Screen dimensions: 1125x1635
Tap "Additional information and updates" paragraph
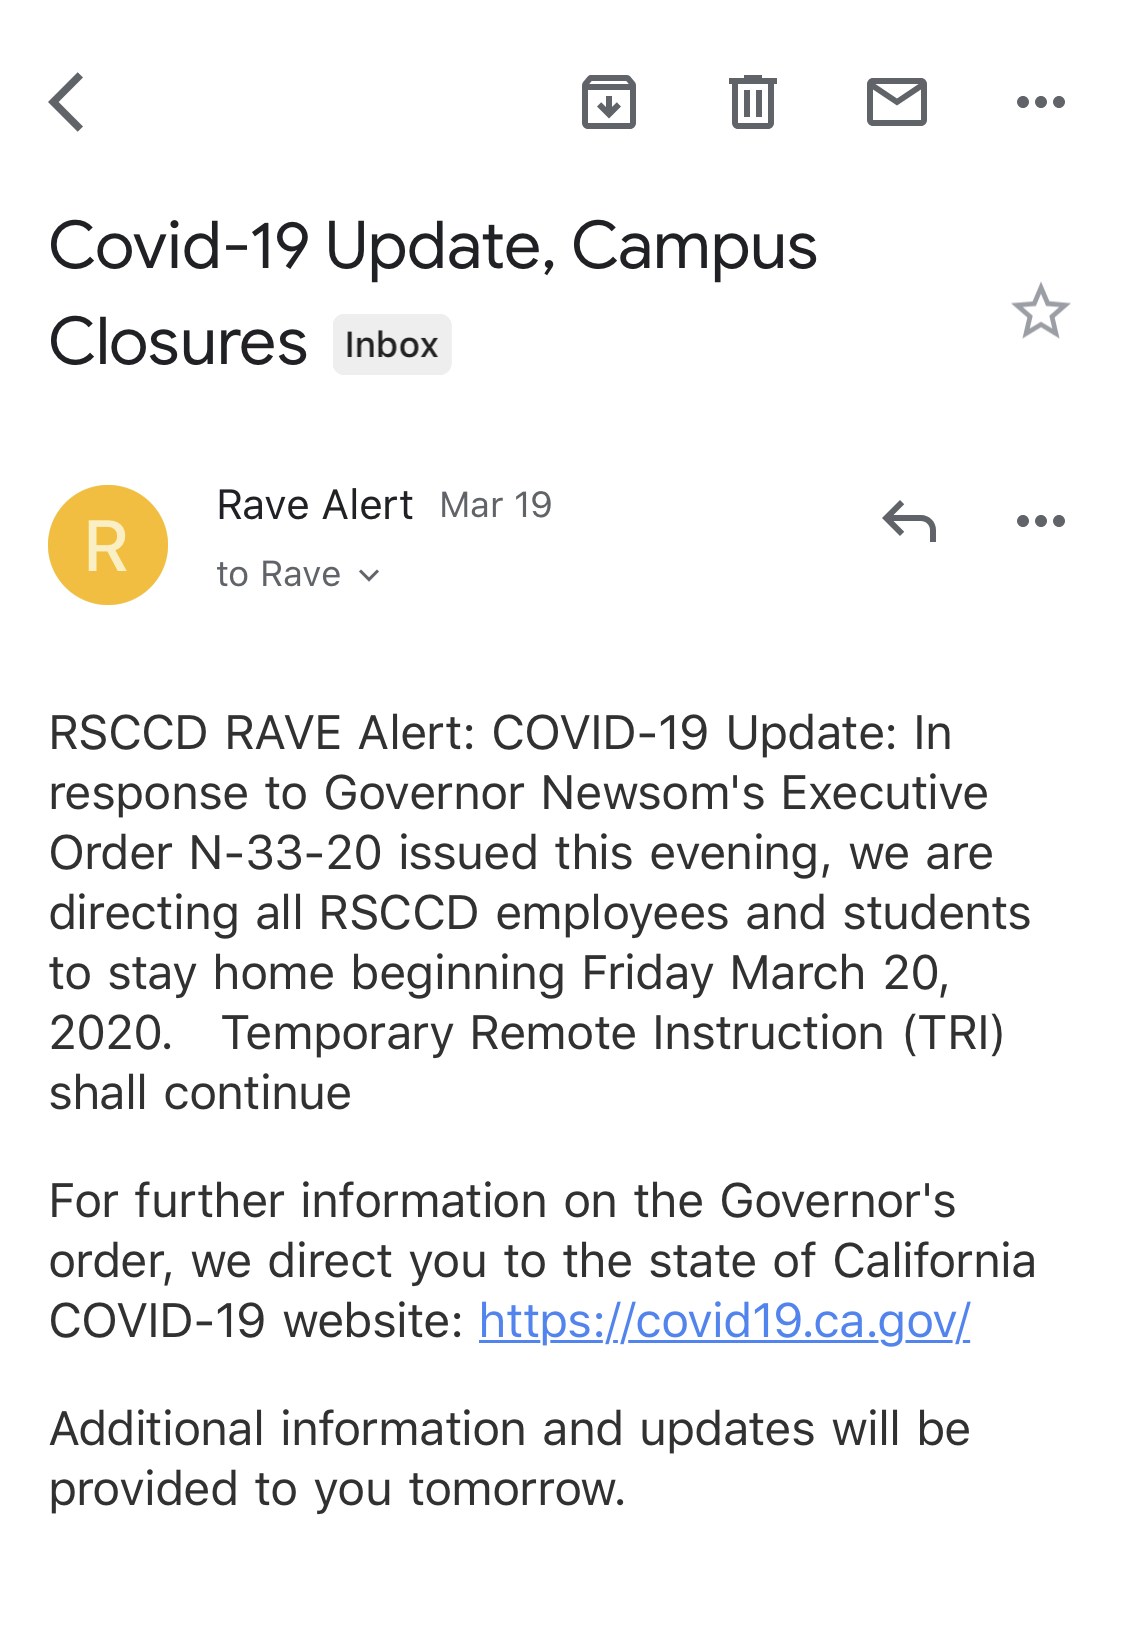(510, 1459)
